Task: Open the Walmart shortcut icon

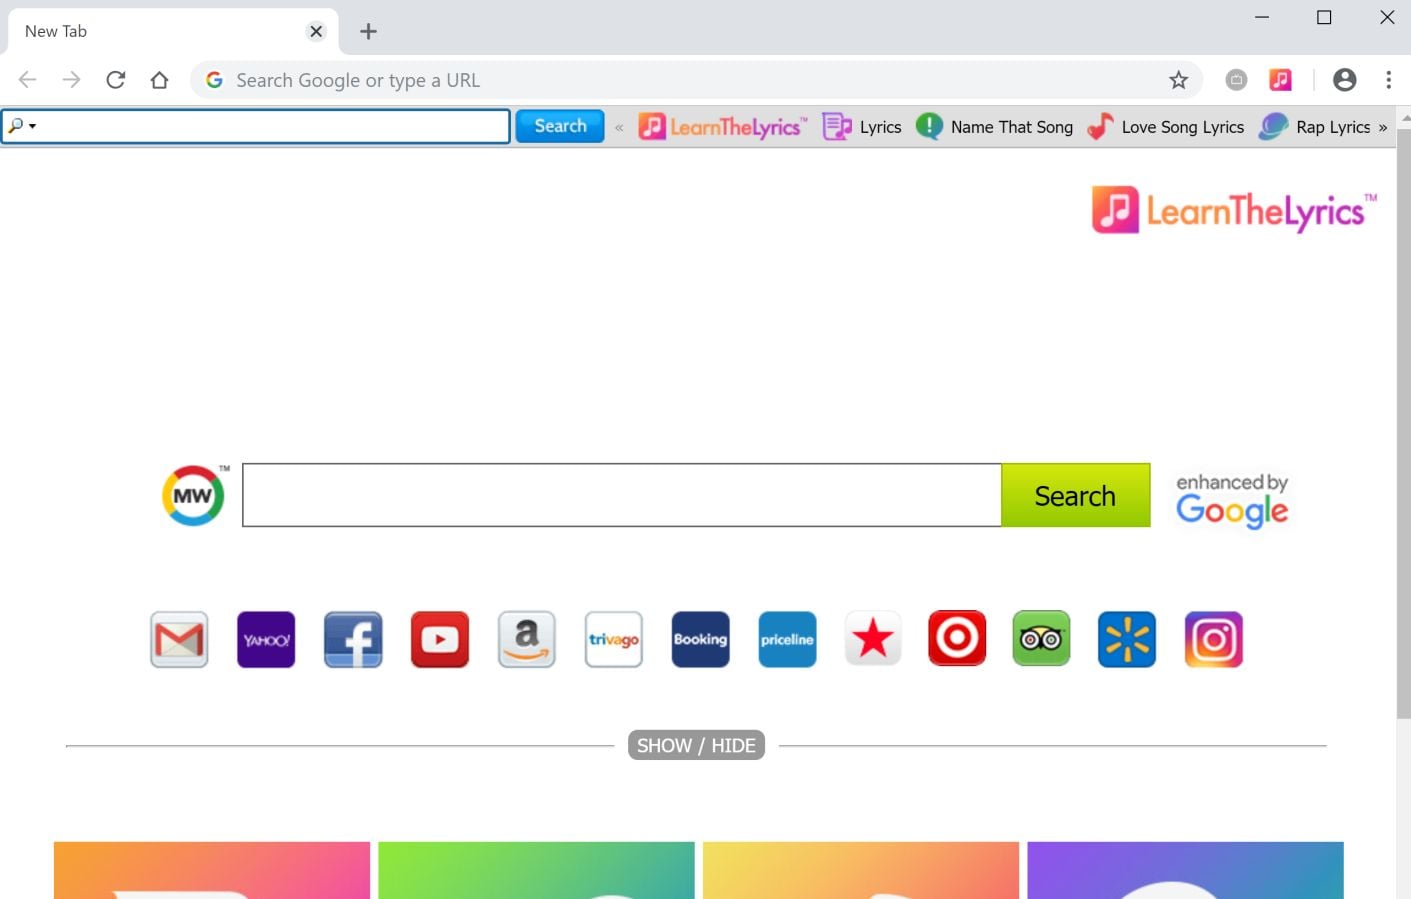Action: pyautogui.click(x=1127, y=639)
